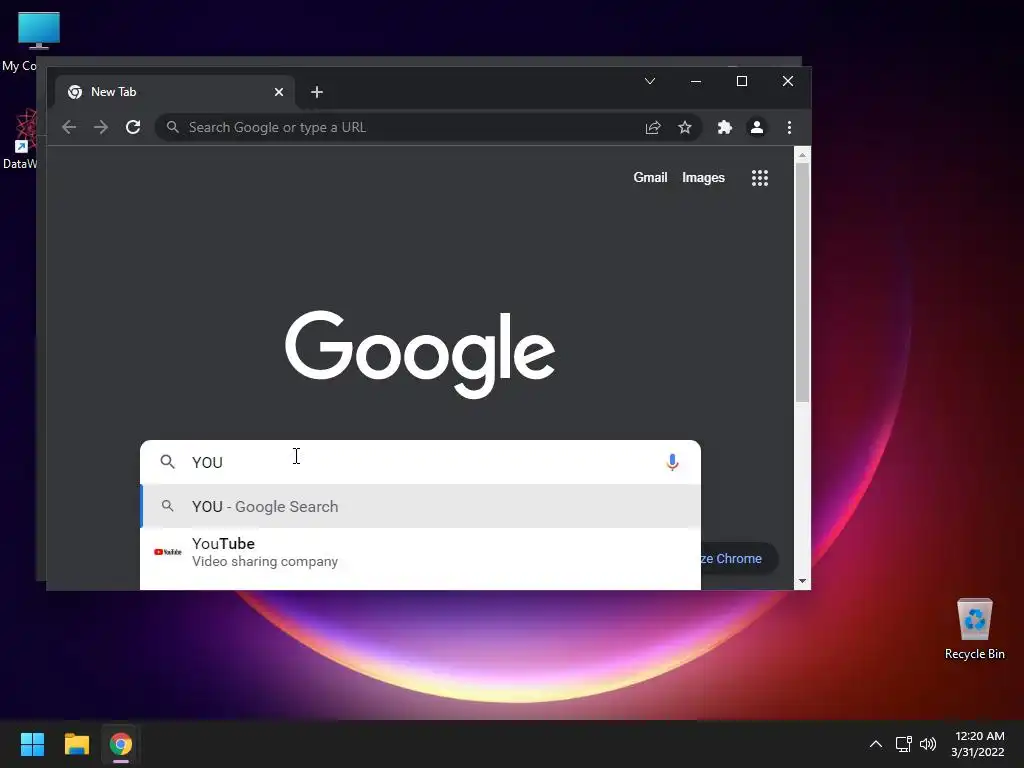Click the Customize Chrome button

(x=739, y=558)
